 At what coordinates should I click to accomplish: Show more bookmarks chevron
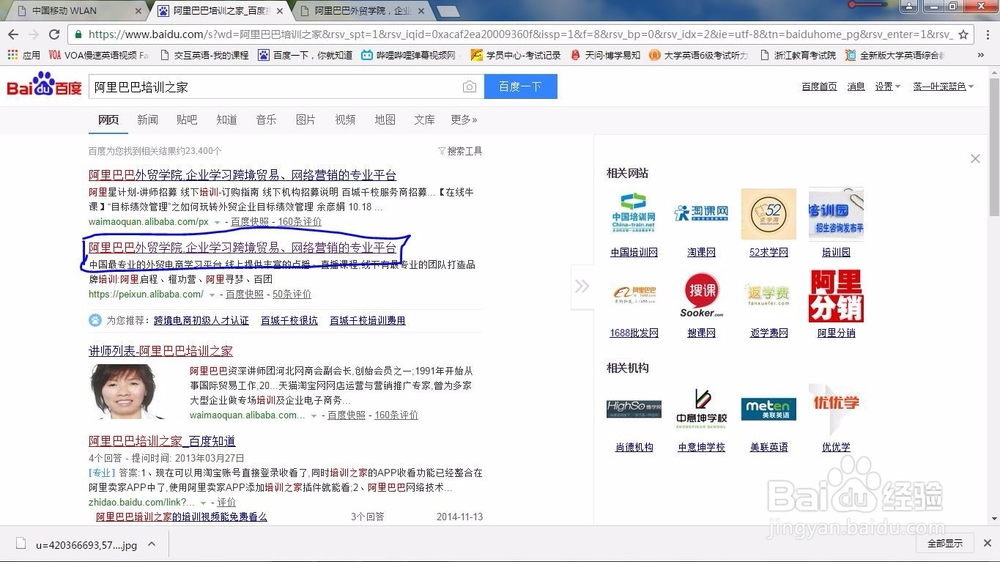[x=980, y=55]
